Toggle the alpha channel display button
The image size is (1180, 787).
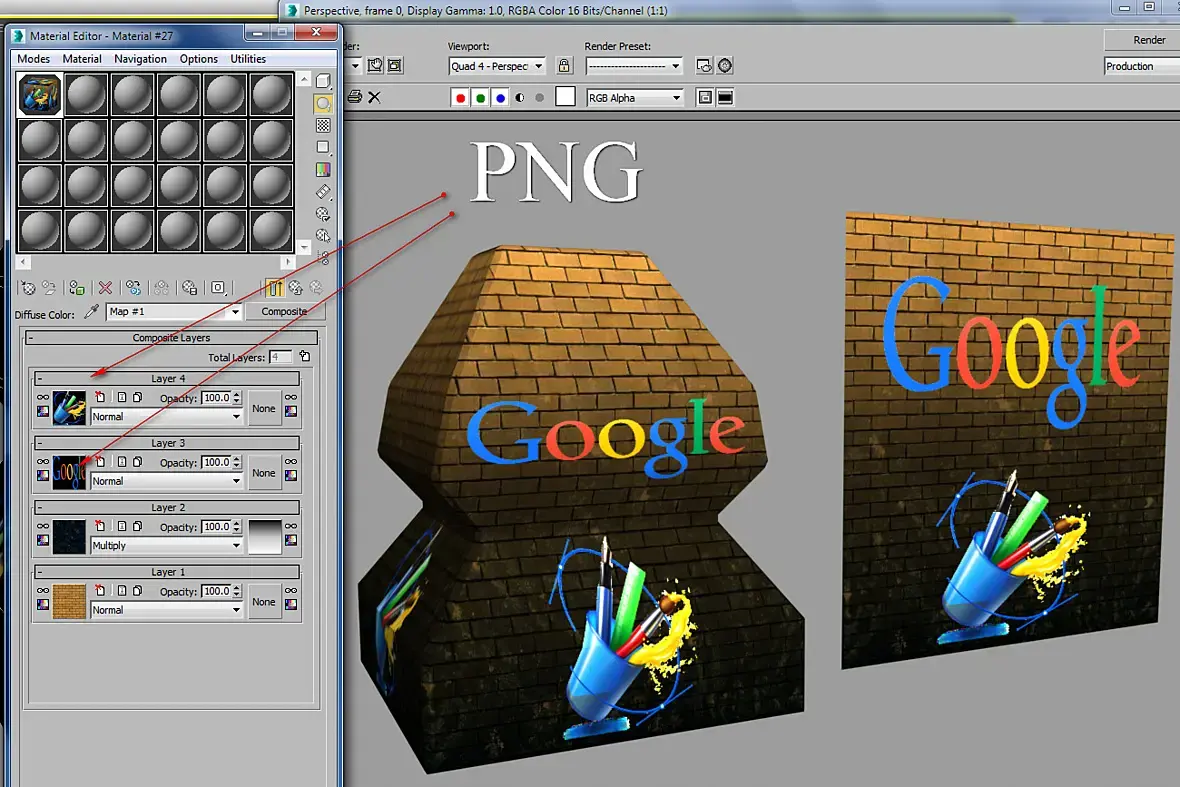coord(519,98)
